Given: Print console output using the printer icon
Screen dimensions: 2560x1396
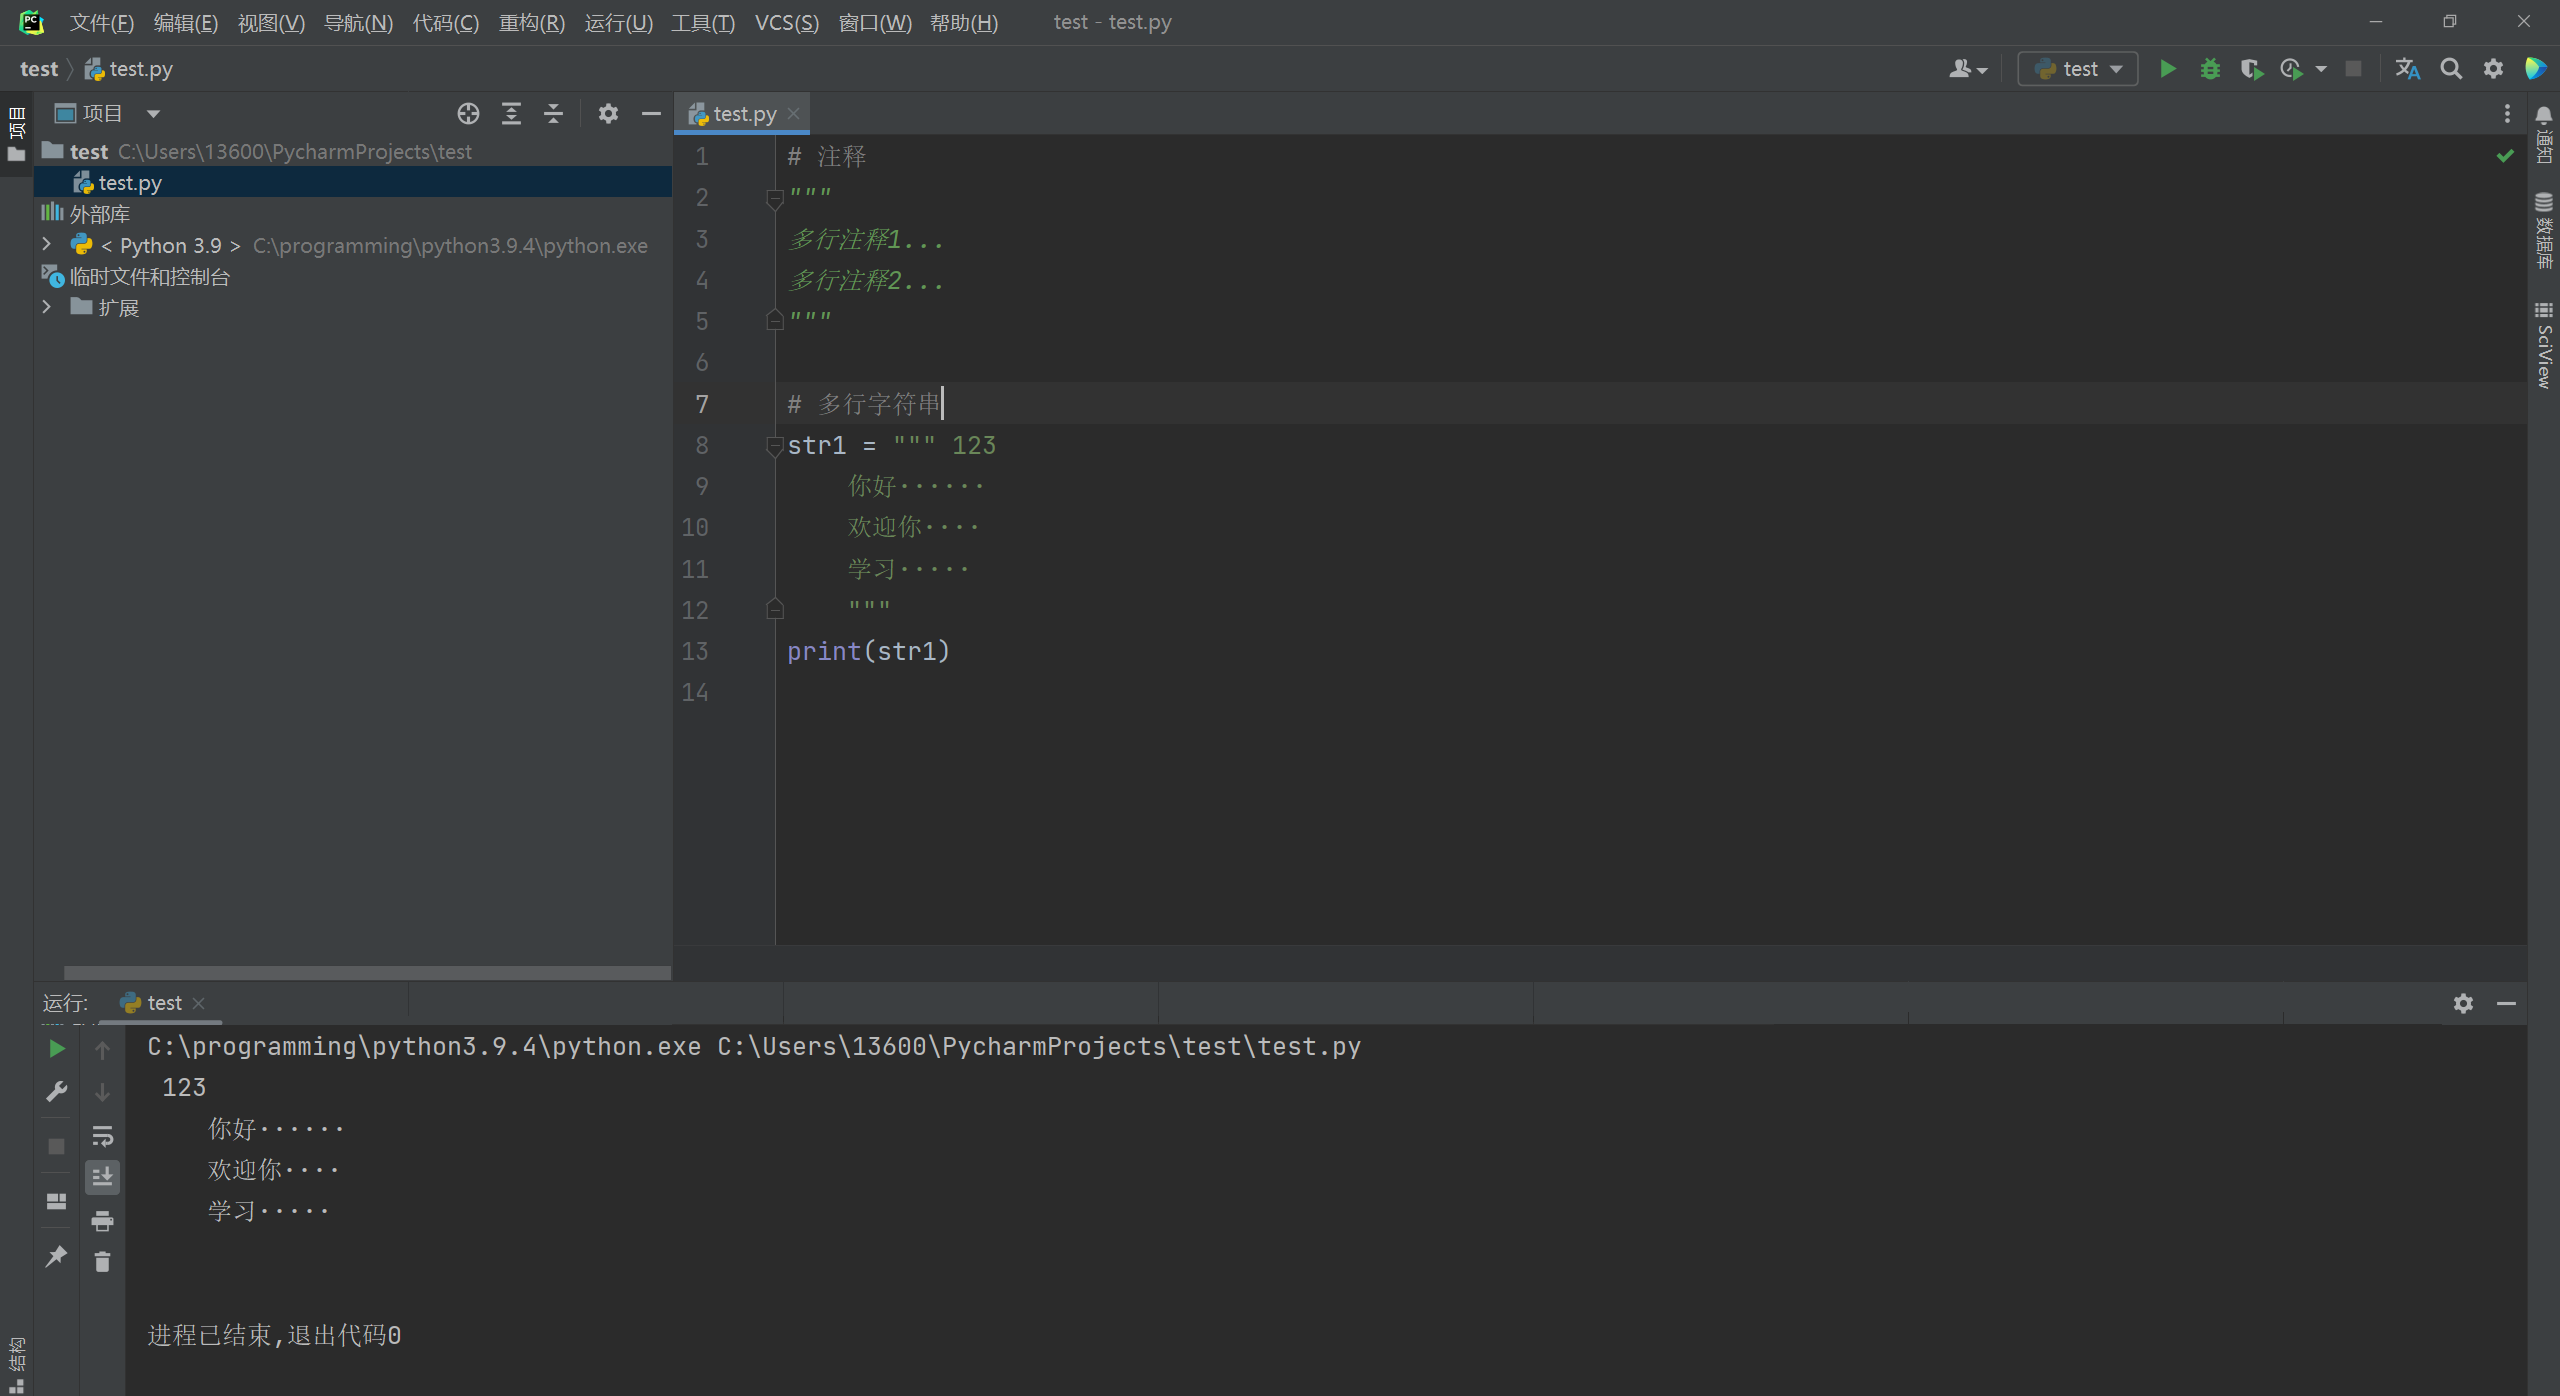Looking at the screenshot, I should tap(102, 1220).
